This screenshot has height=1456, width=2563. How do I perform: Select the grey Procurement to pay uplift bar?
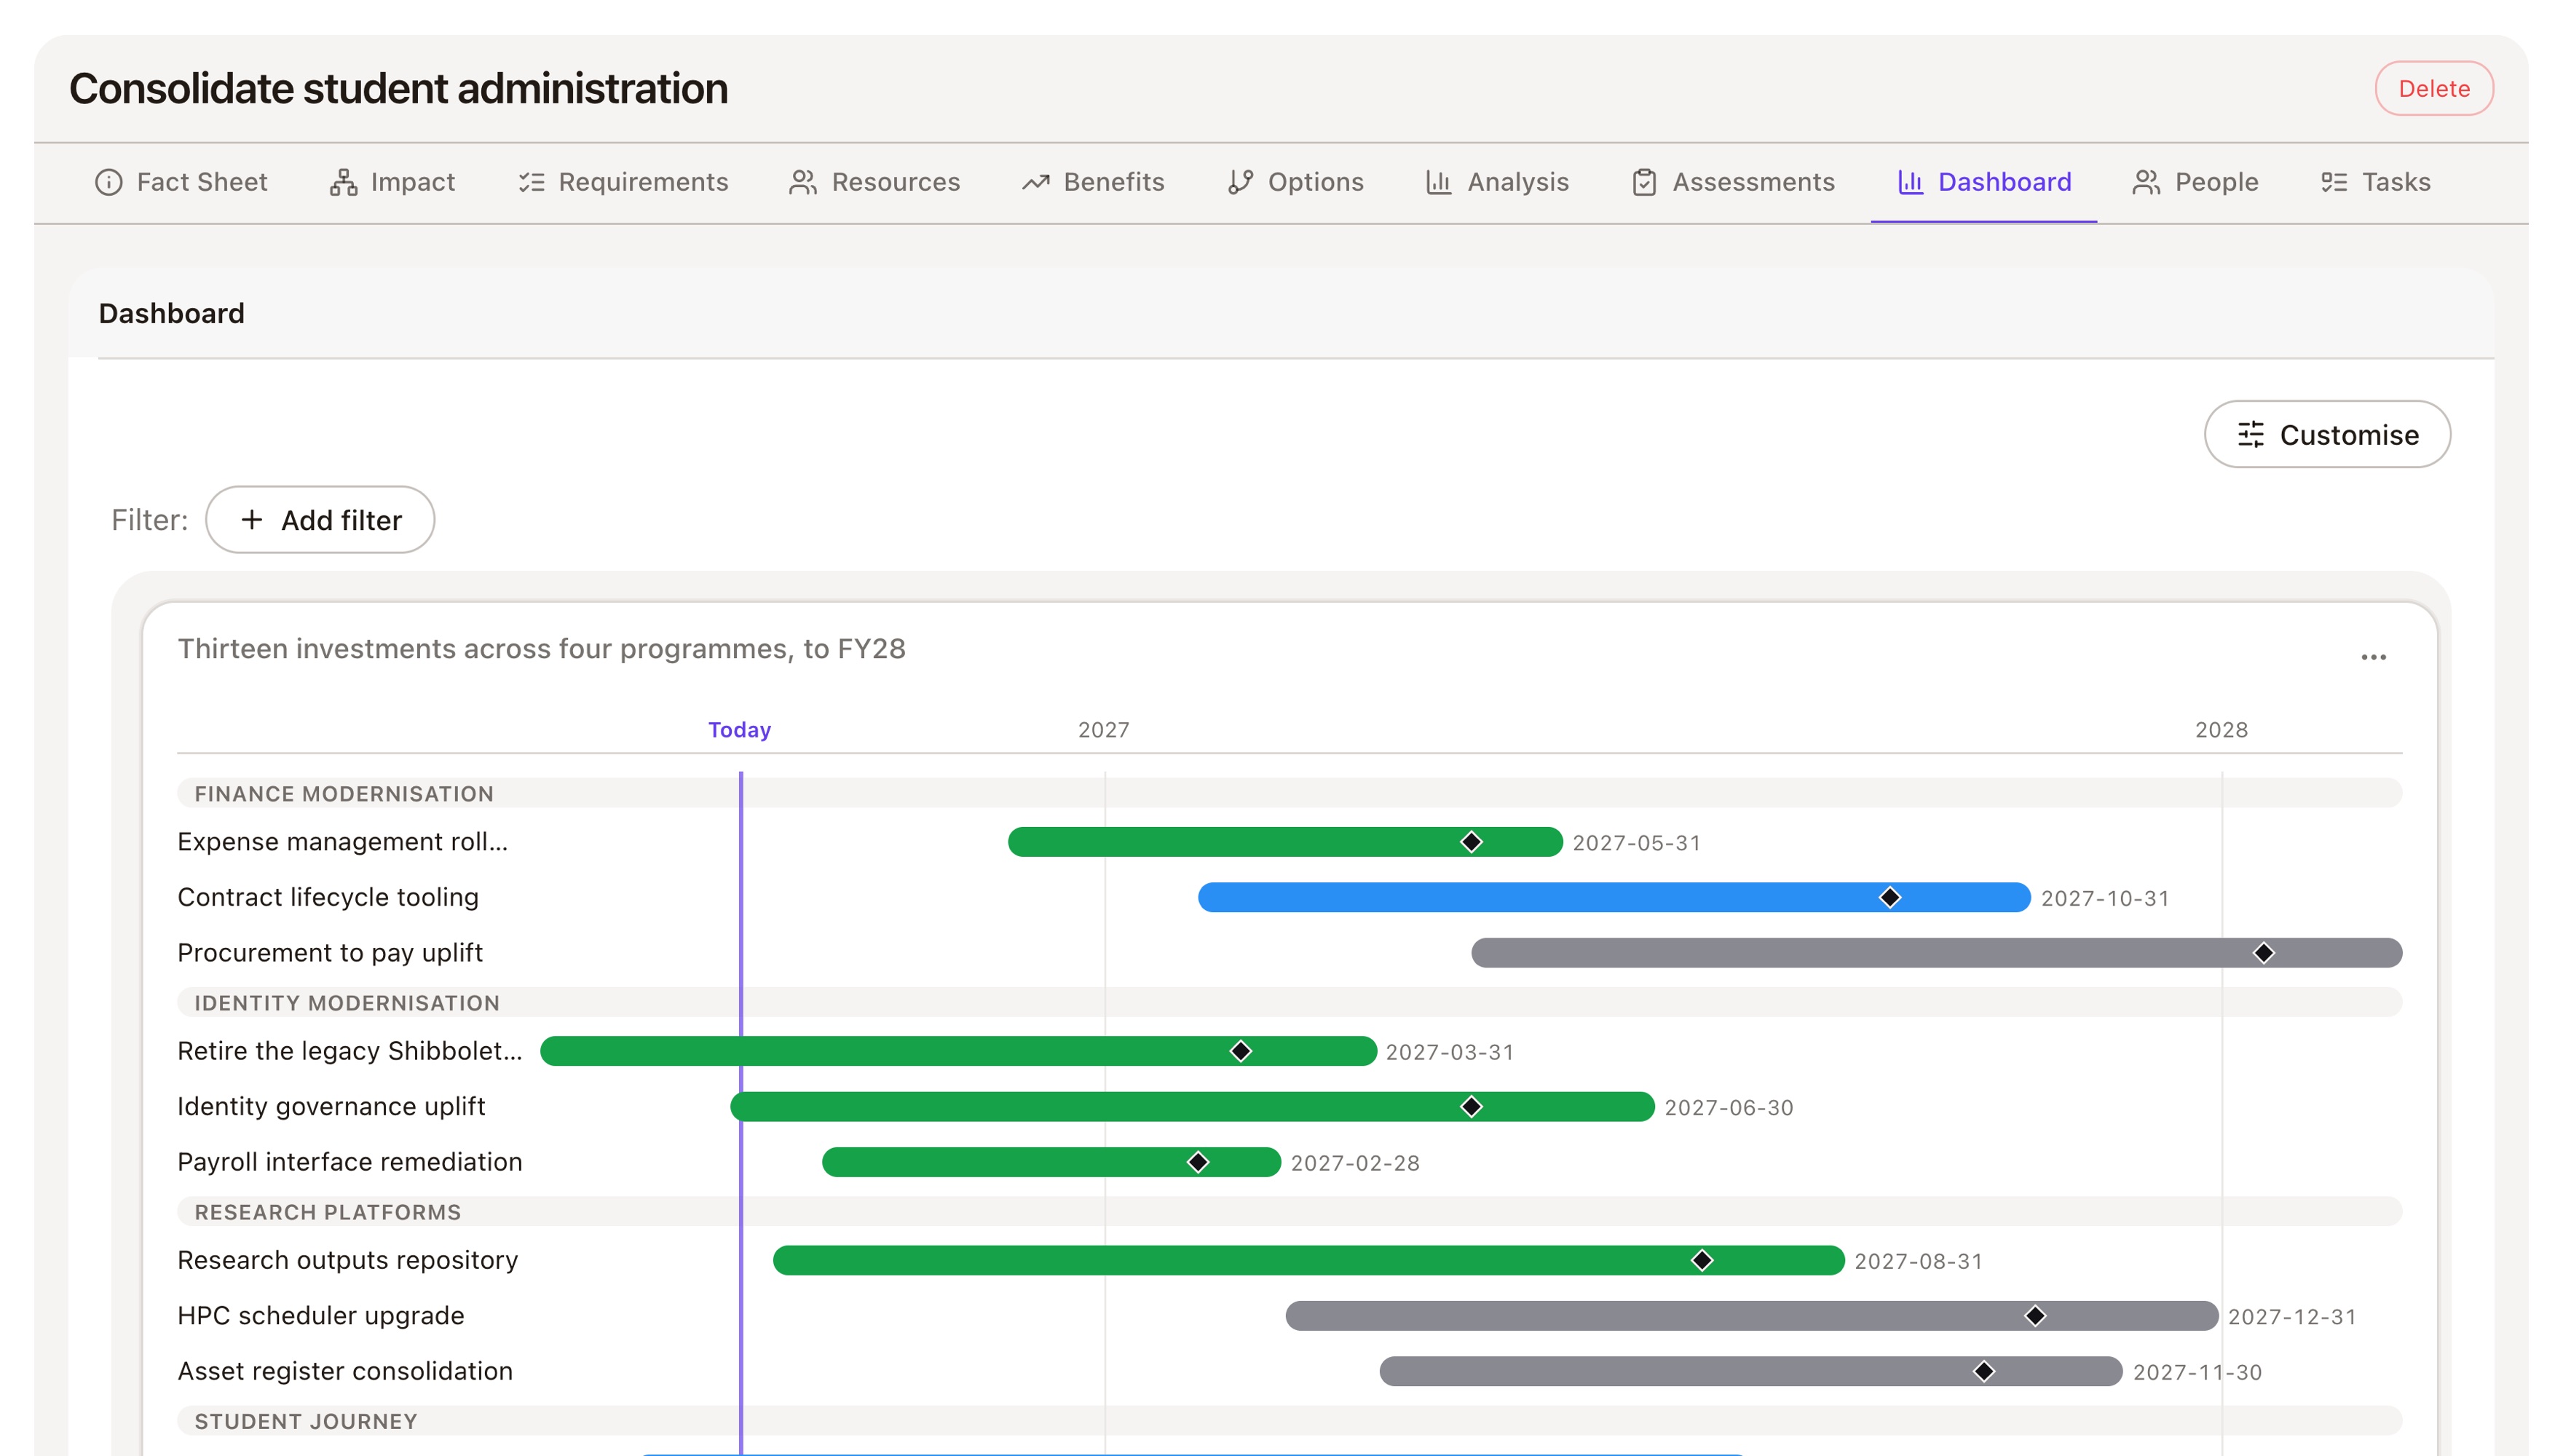tap(1936, 952)
